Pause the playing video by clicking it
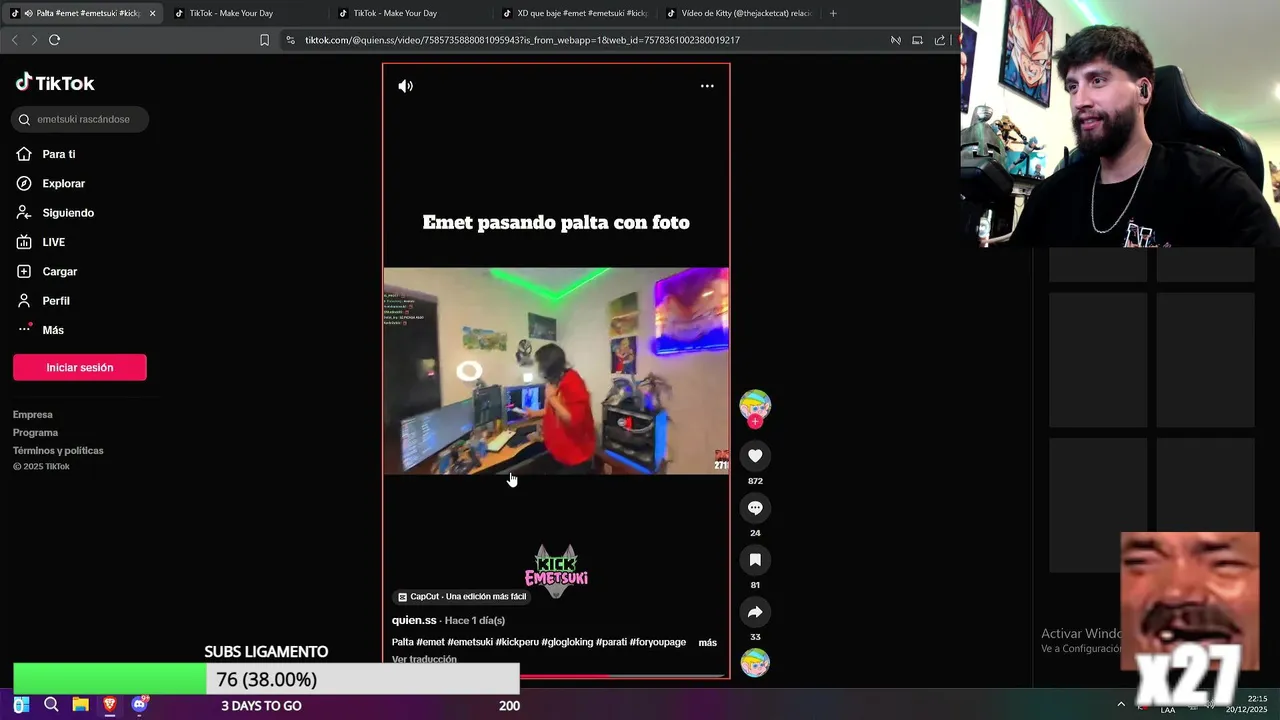 tap(556, 370)
